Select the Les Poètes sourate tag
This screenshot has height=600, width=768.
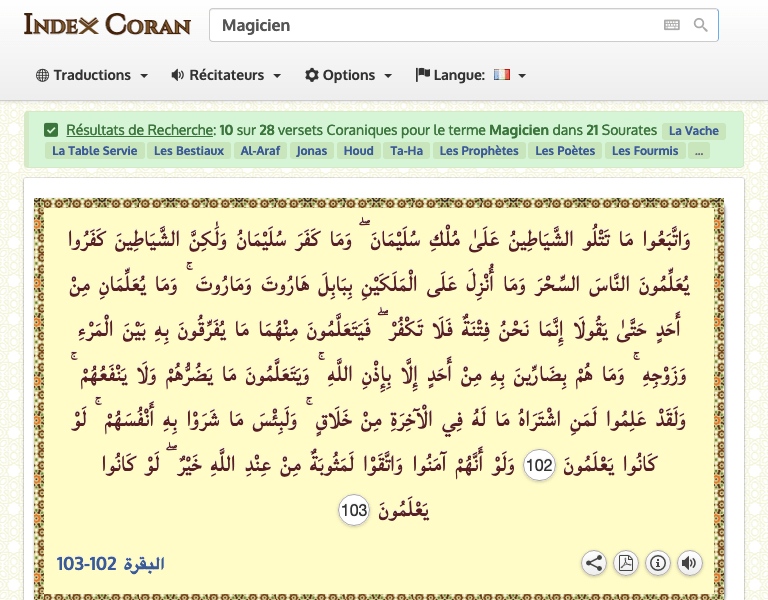565,151
